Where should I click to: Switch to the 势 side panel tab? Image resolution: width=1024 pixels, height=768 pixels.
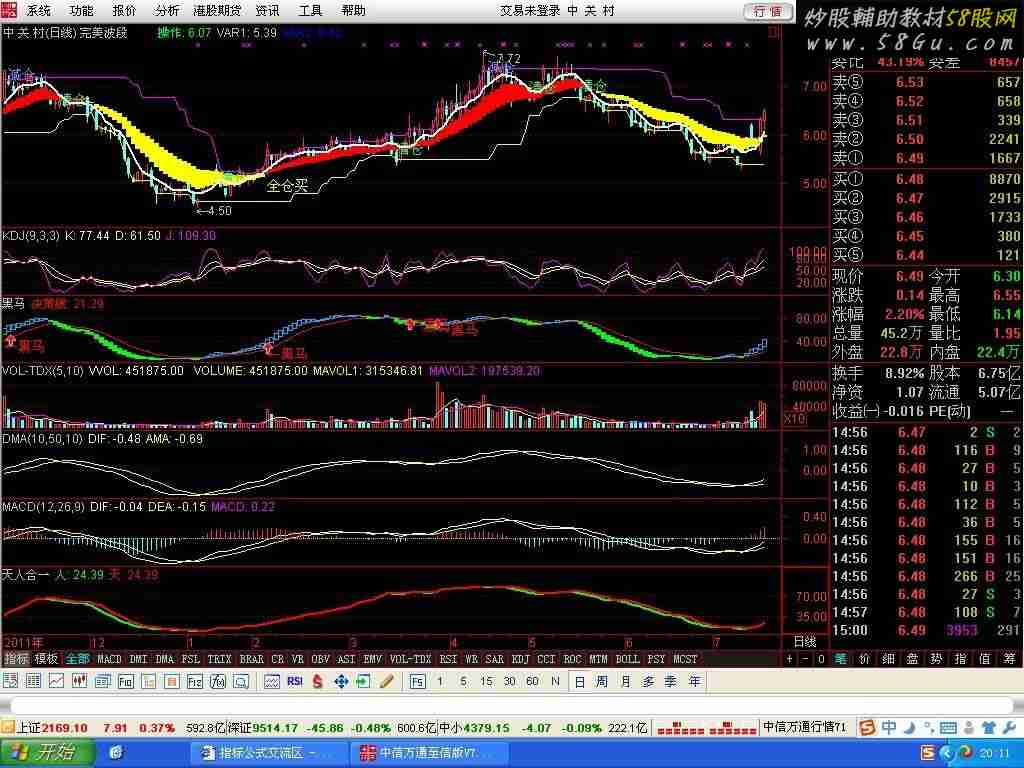point(936,659)
